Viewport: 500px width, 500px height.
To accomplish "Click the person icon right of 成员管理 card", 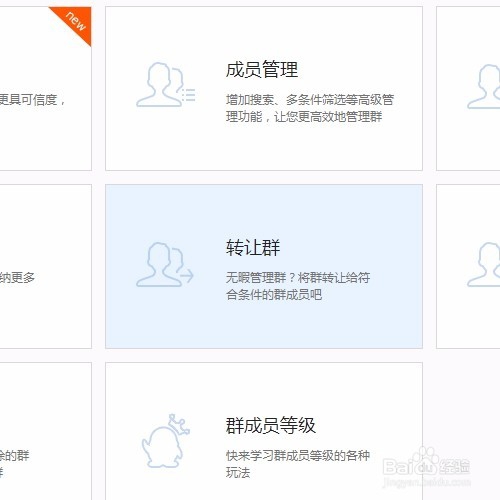I will pos(483,87).
